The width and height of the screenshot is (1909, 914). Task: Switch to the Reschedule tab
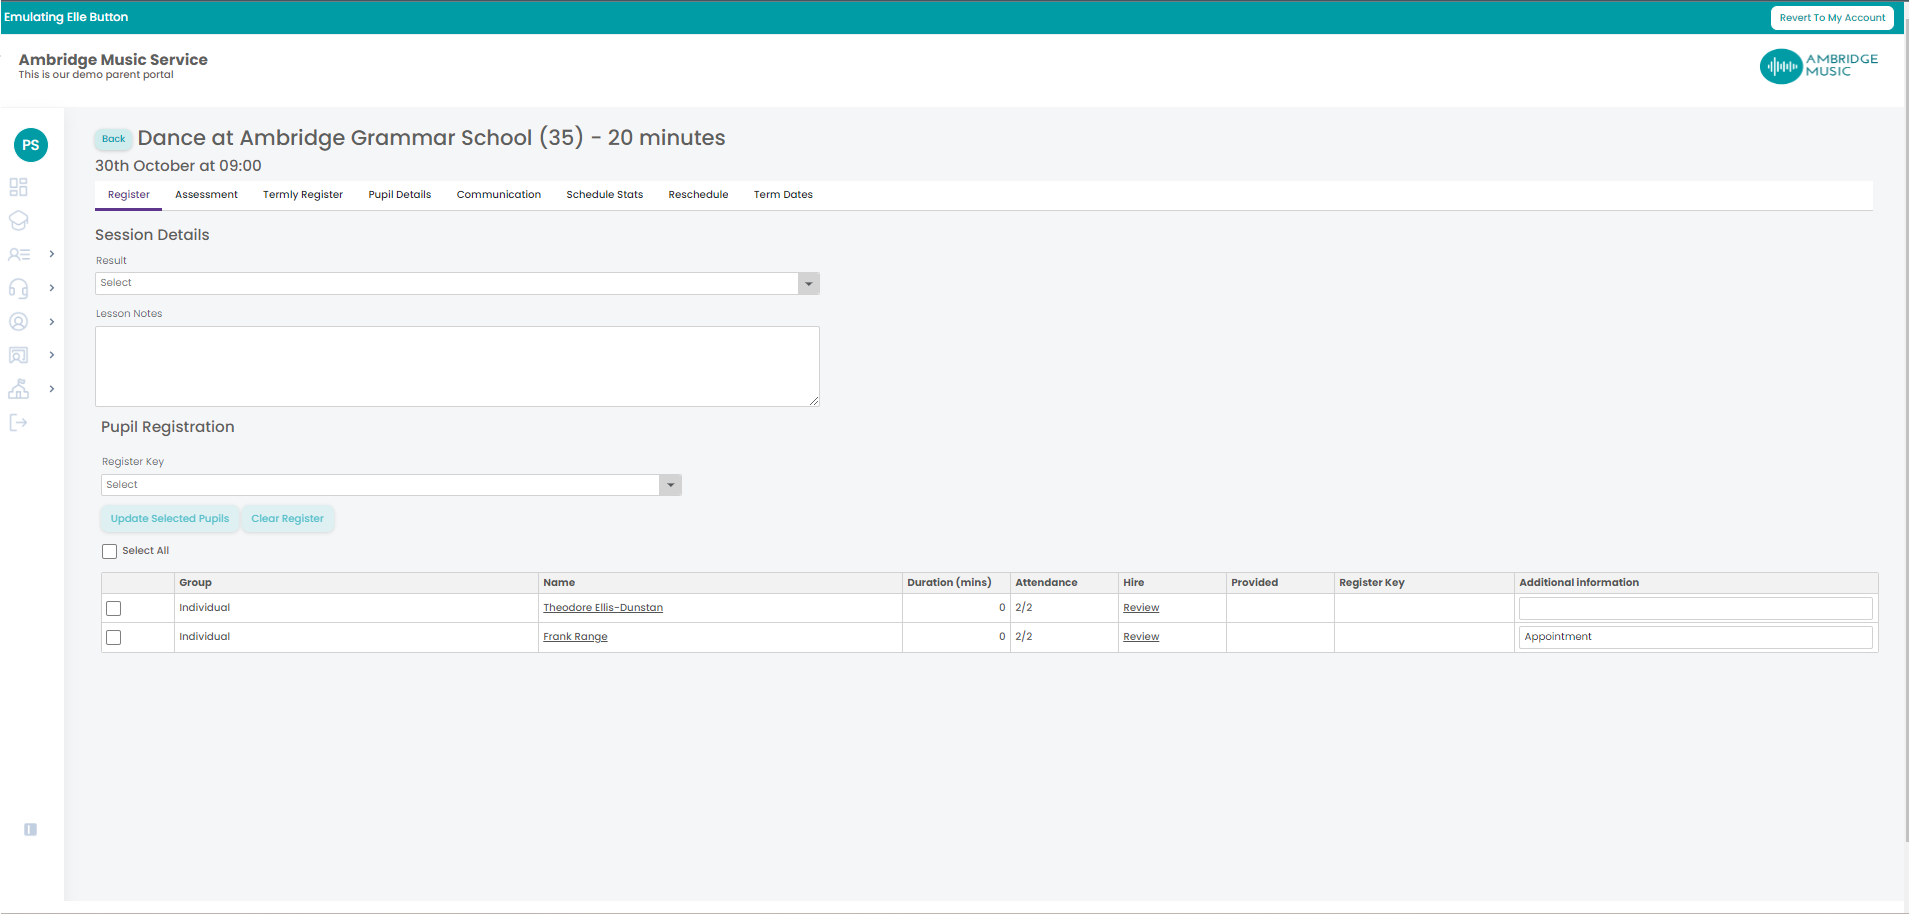698,195
